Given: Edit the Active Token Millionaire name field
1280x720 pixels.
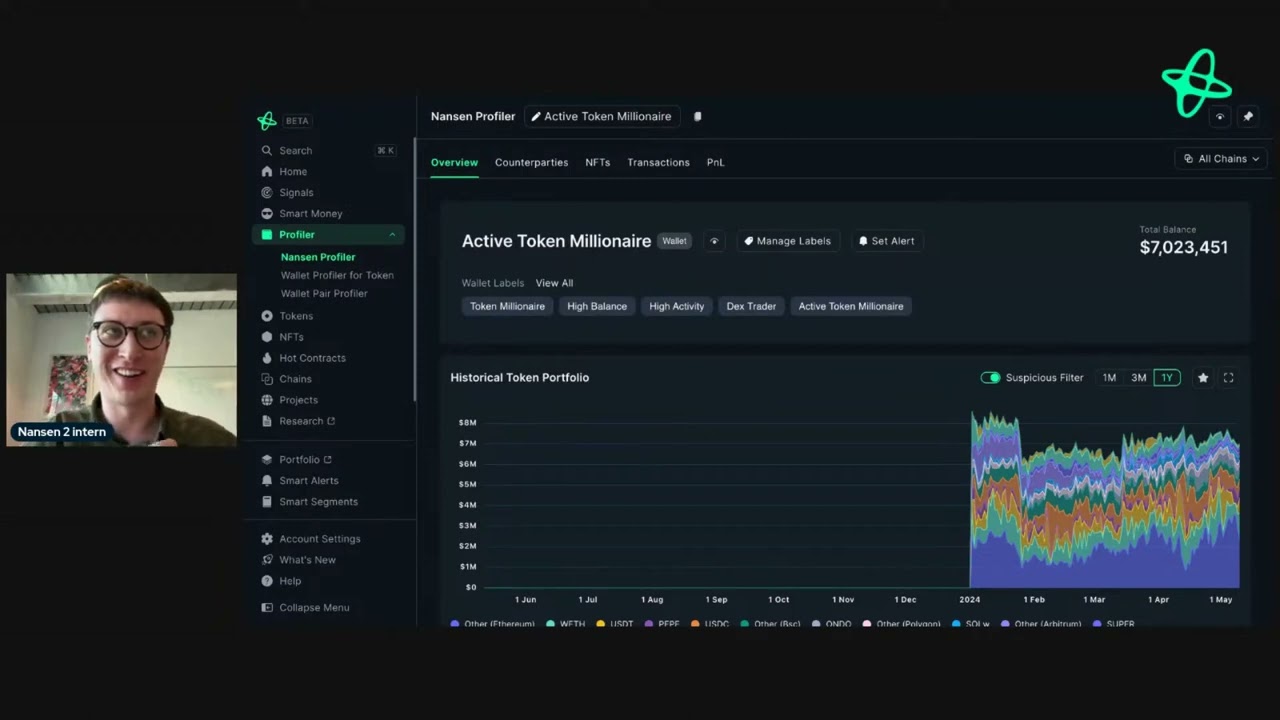Looking at the screenshot, I should click(601, 117).
